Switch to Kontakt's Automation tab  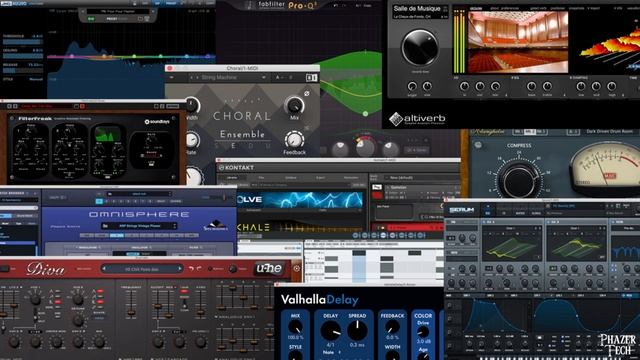pos(351,178)
